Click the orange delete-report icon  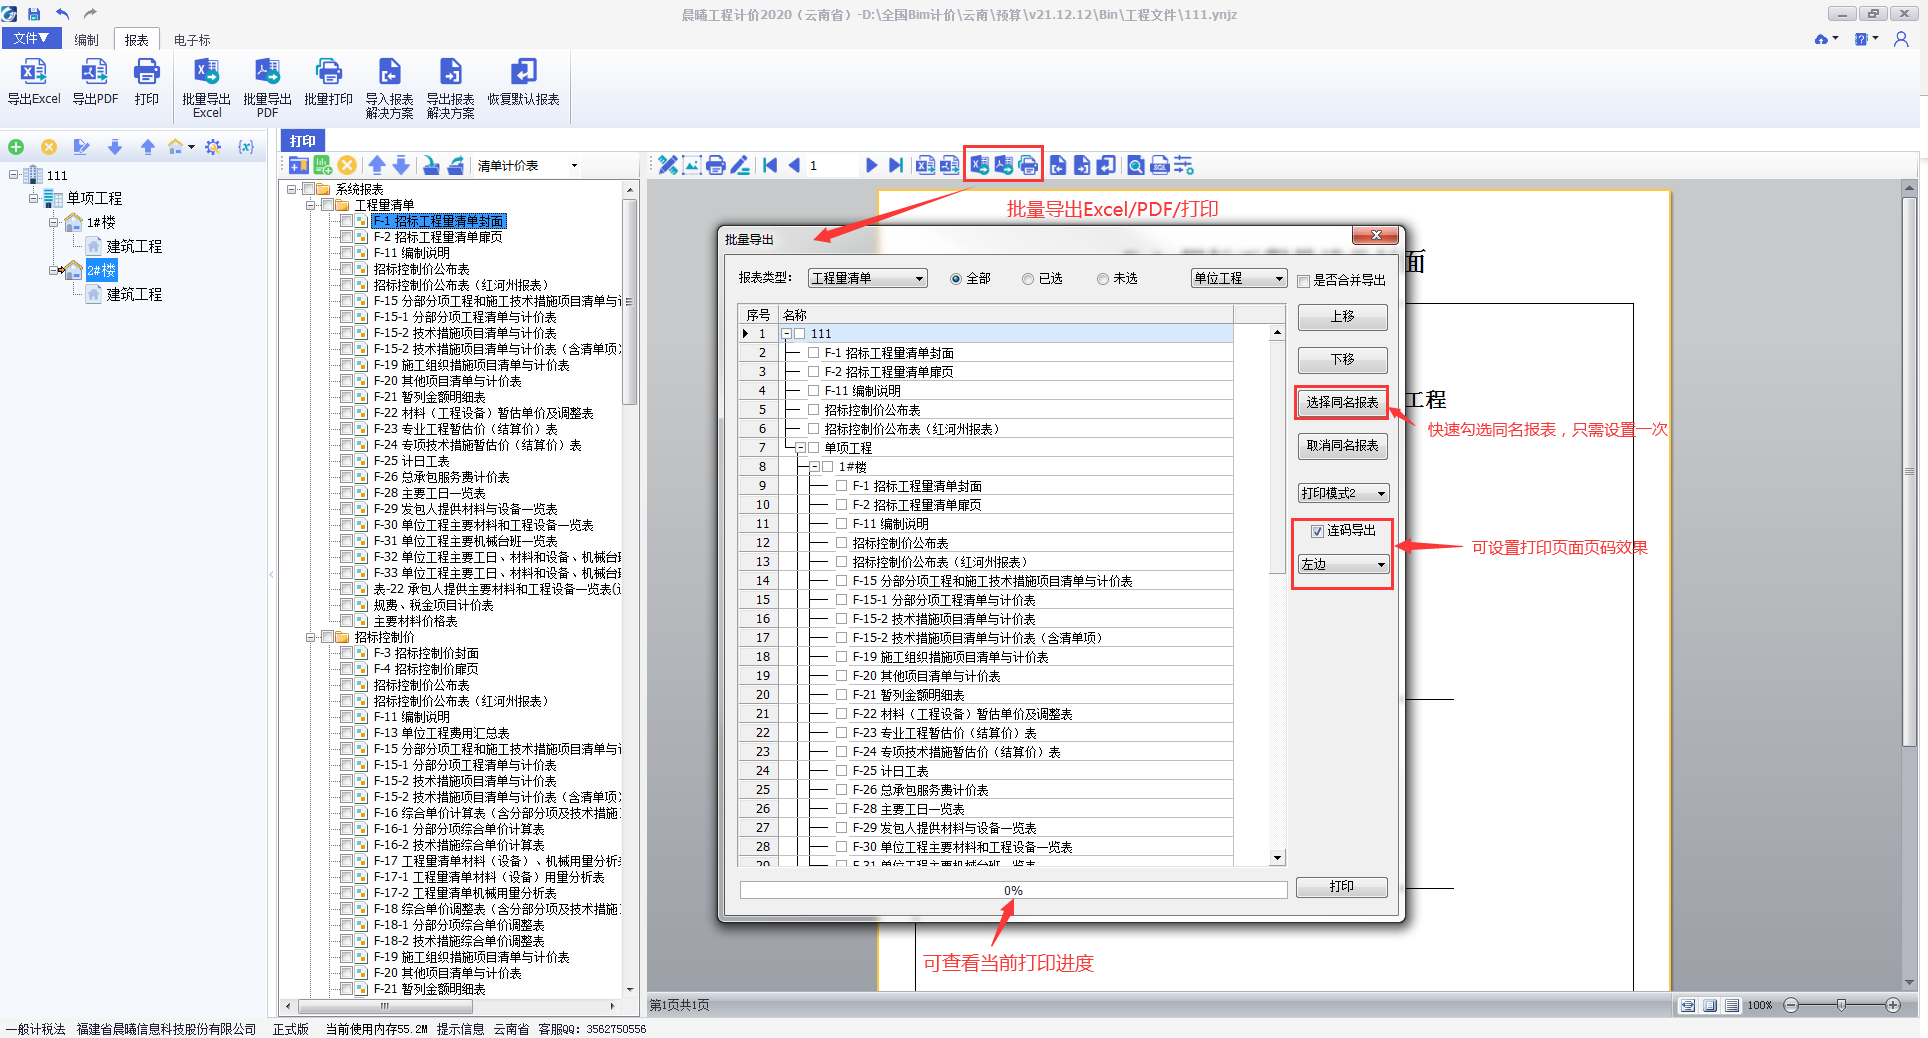tap(347, 165)
